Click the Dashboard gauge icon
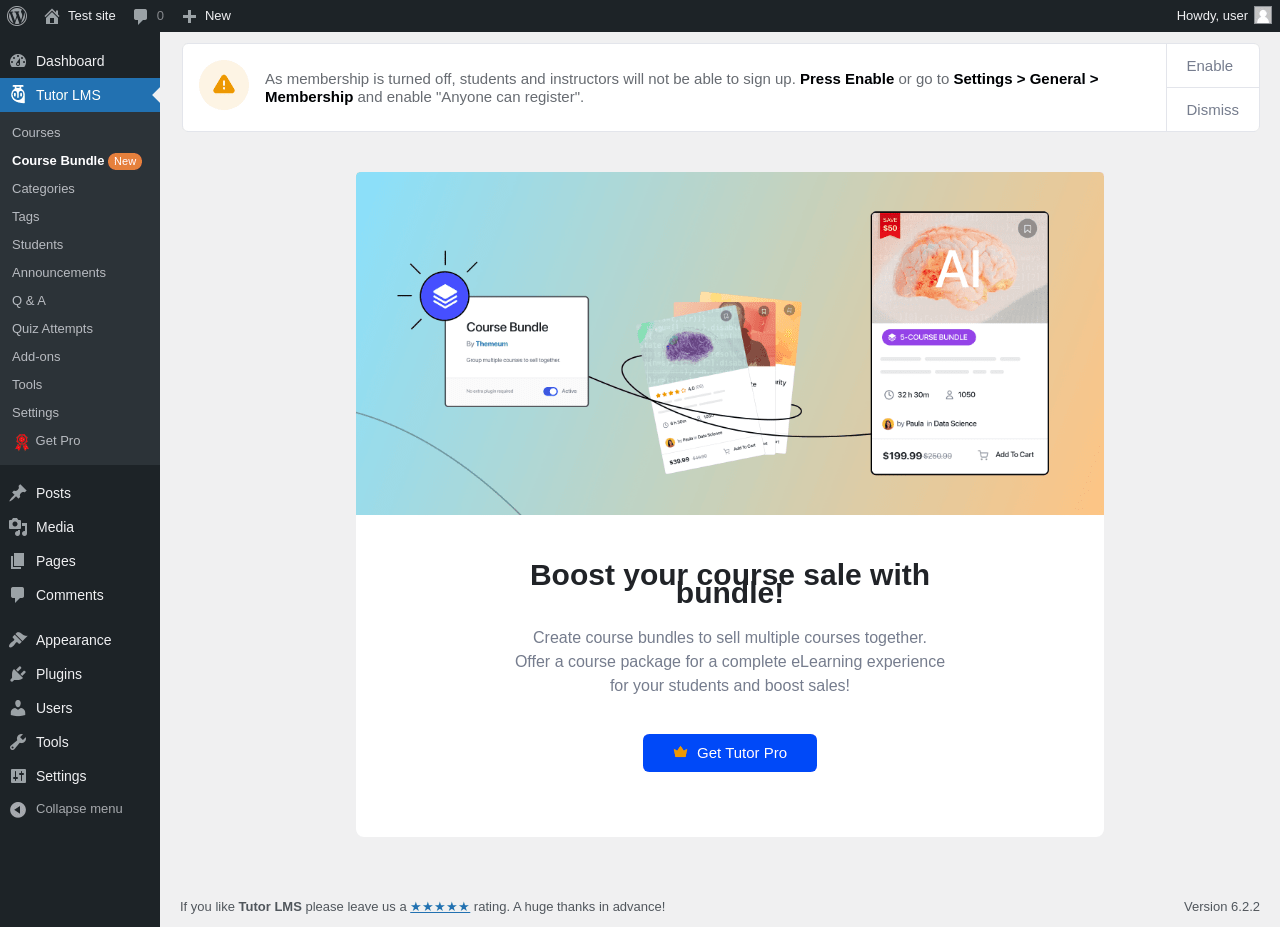This screenshot has width=1280, height=927. point(18,61)
